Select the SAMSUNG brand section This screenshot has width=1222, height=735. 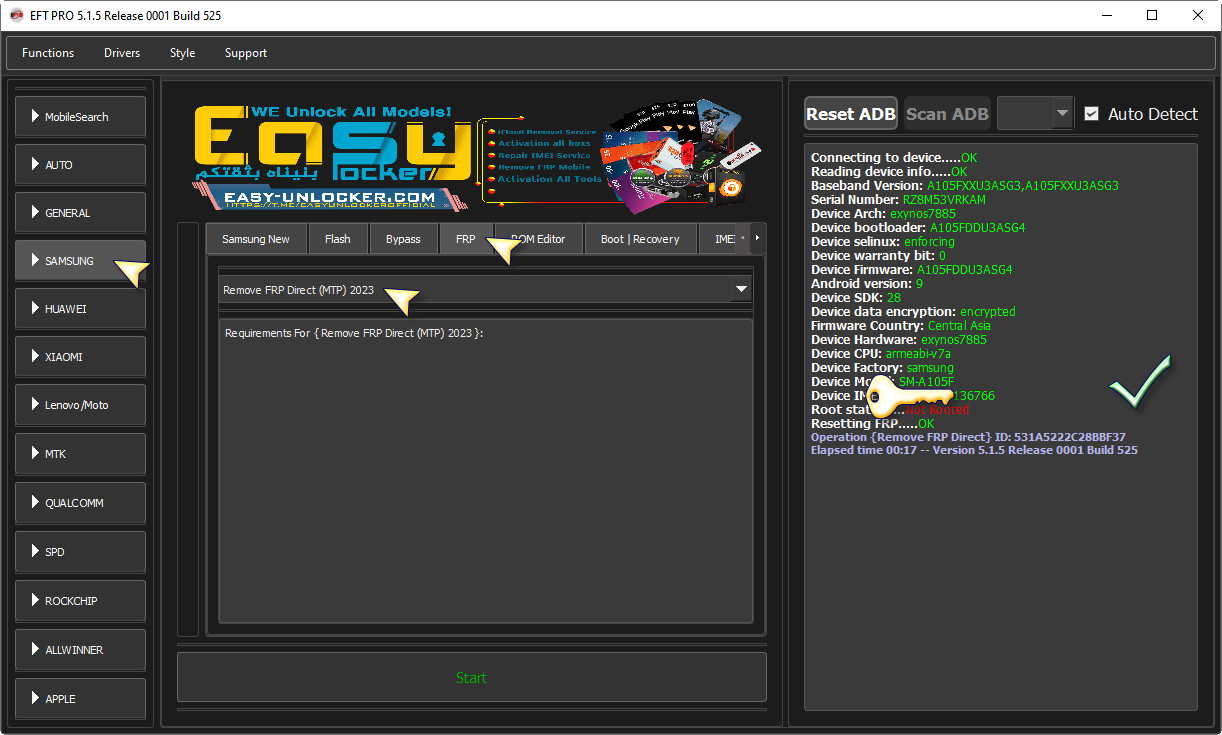point(81,261)
